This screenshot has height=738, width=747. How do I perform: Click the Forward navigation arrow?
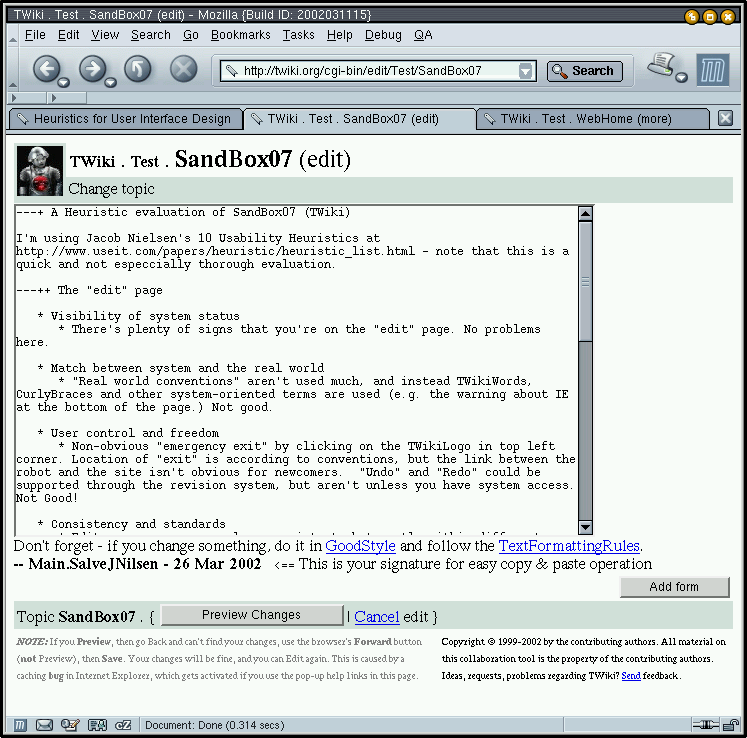[92, 69]
